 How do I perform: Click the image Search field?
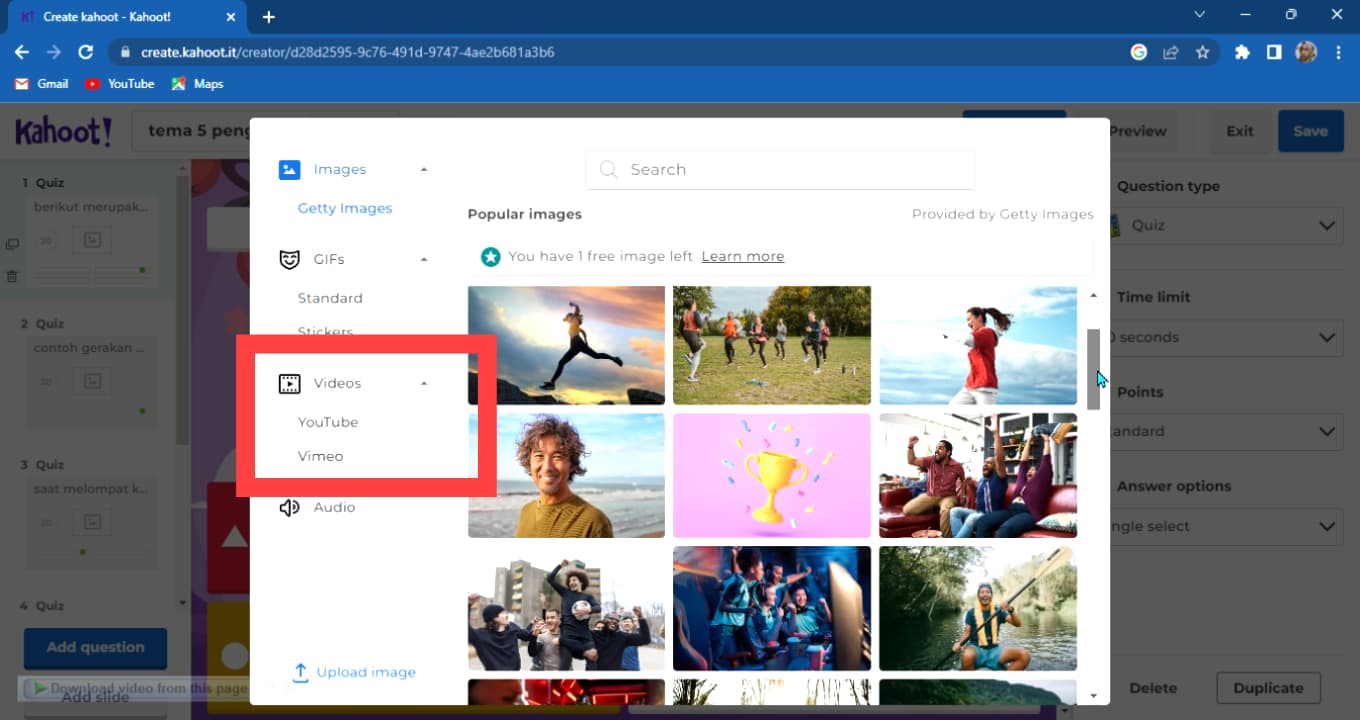point(780,169)
